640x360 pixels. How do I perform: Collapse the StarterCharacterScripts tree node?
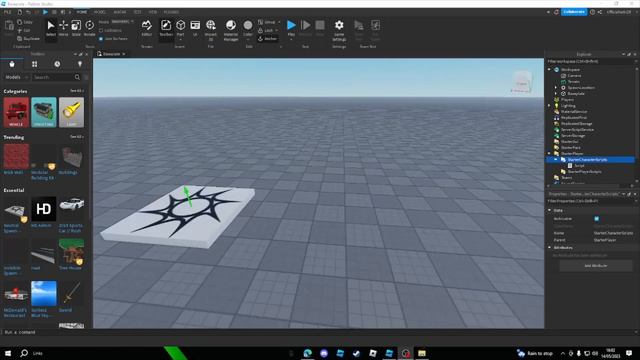click(x=556, y=160)
